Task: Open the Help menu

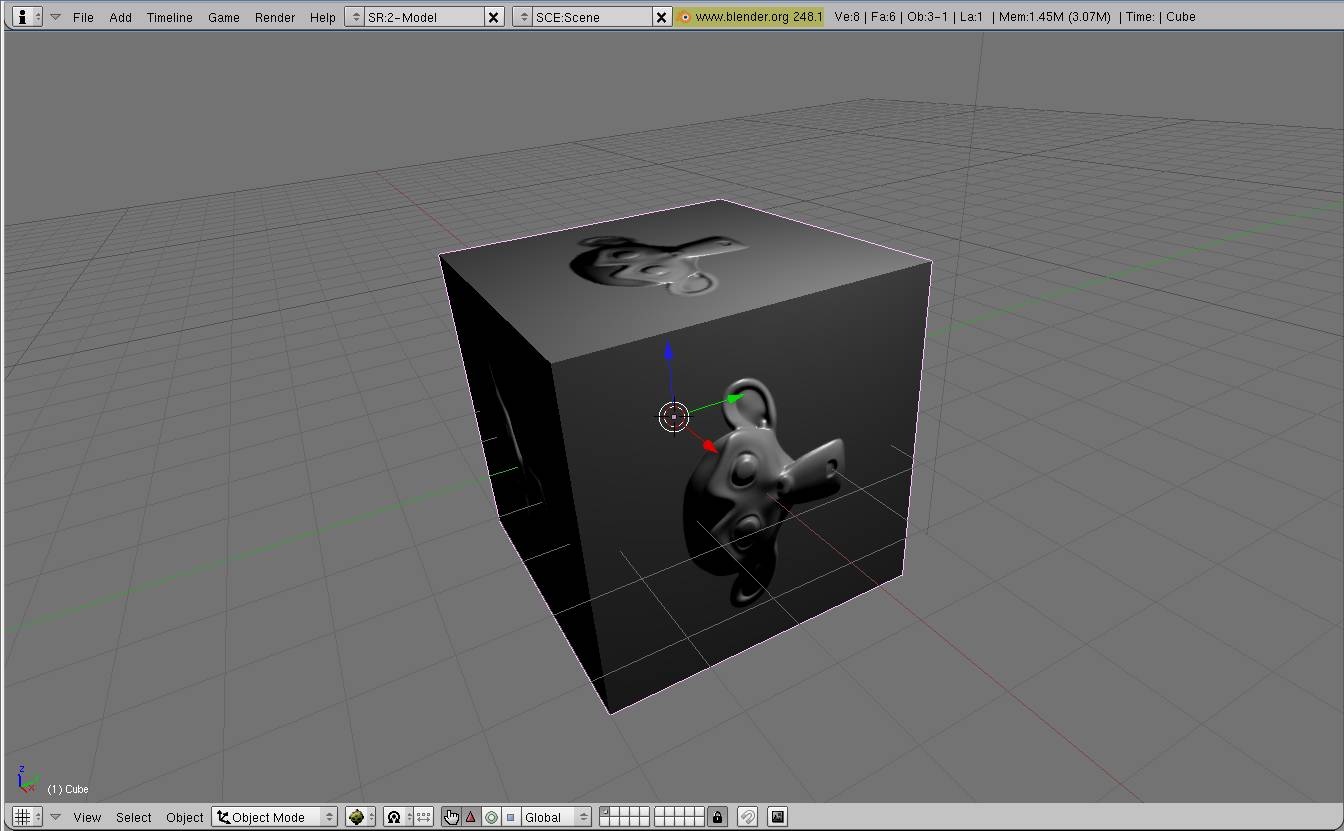Action: 322,17
